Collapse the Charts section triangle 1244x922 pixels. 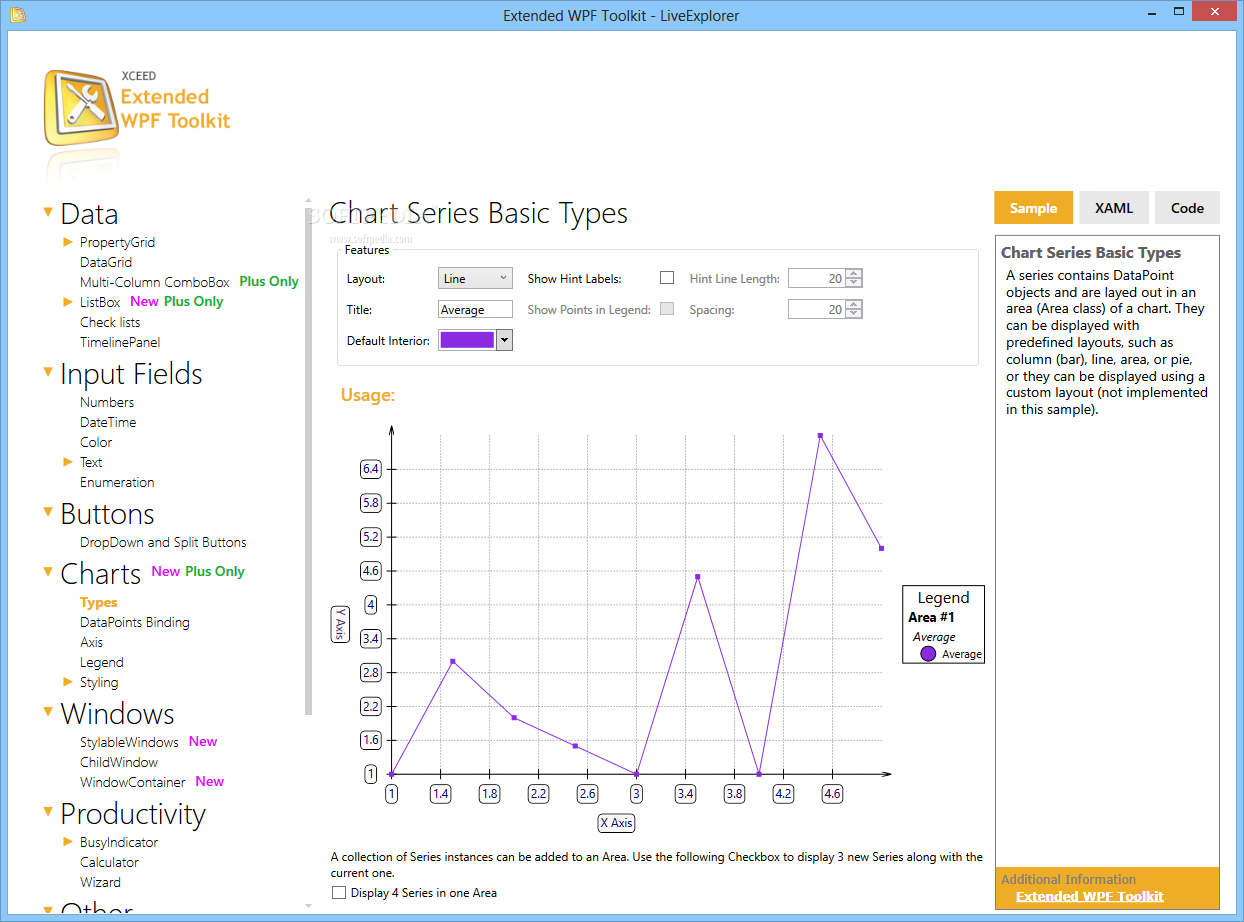click(x=47, y=572)
